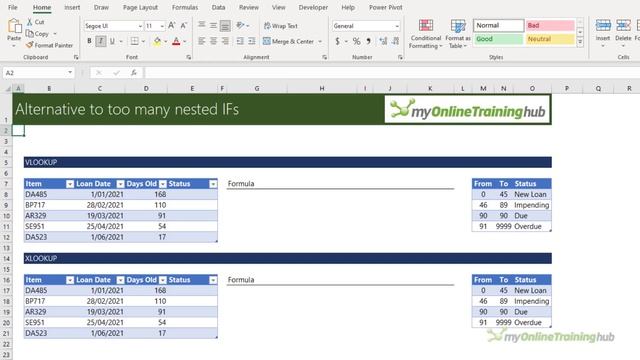Click Decrease Indent icon
The width and height of the screenshot is (640, 360).
[x=240, y=41]
